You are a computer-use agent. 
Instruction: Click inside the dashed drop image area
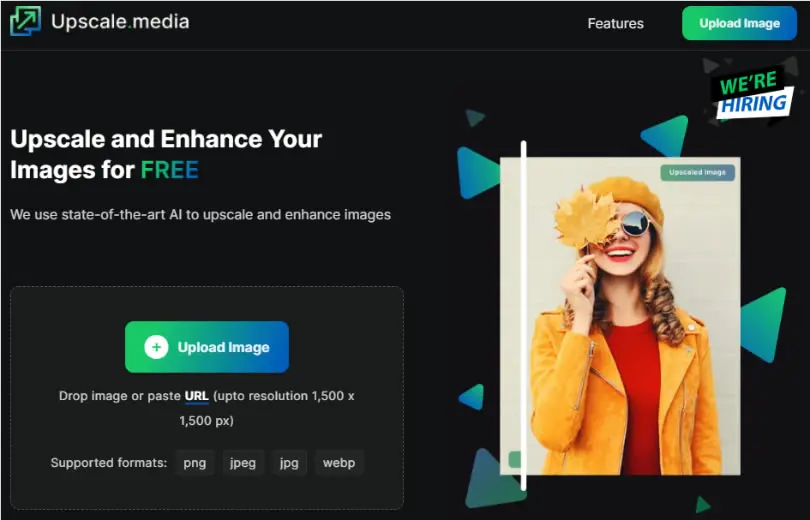click(207, 398)
